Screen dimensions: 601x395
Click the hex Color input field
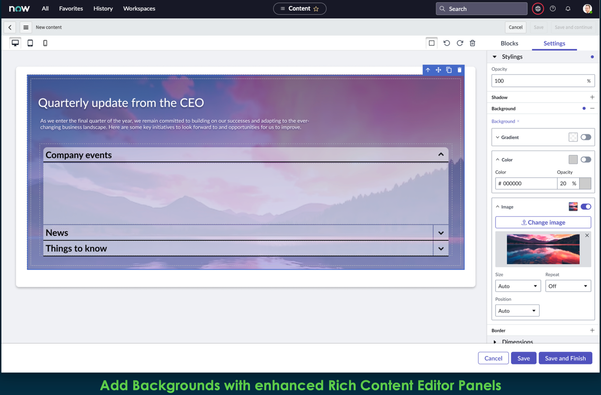point(526,183)
